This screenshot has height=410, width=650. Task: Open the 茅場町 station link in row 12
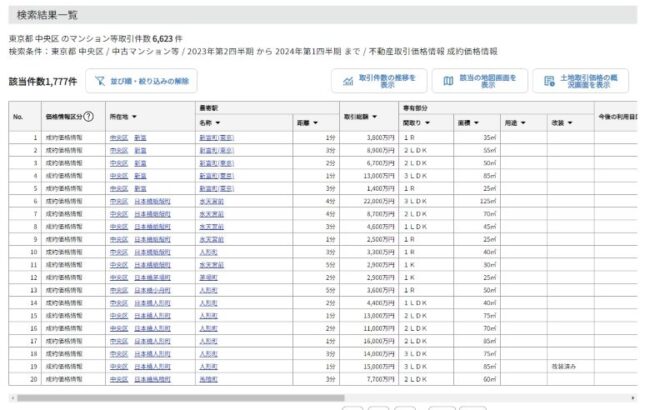pos(208,278)
